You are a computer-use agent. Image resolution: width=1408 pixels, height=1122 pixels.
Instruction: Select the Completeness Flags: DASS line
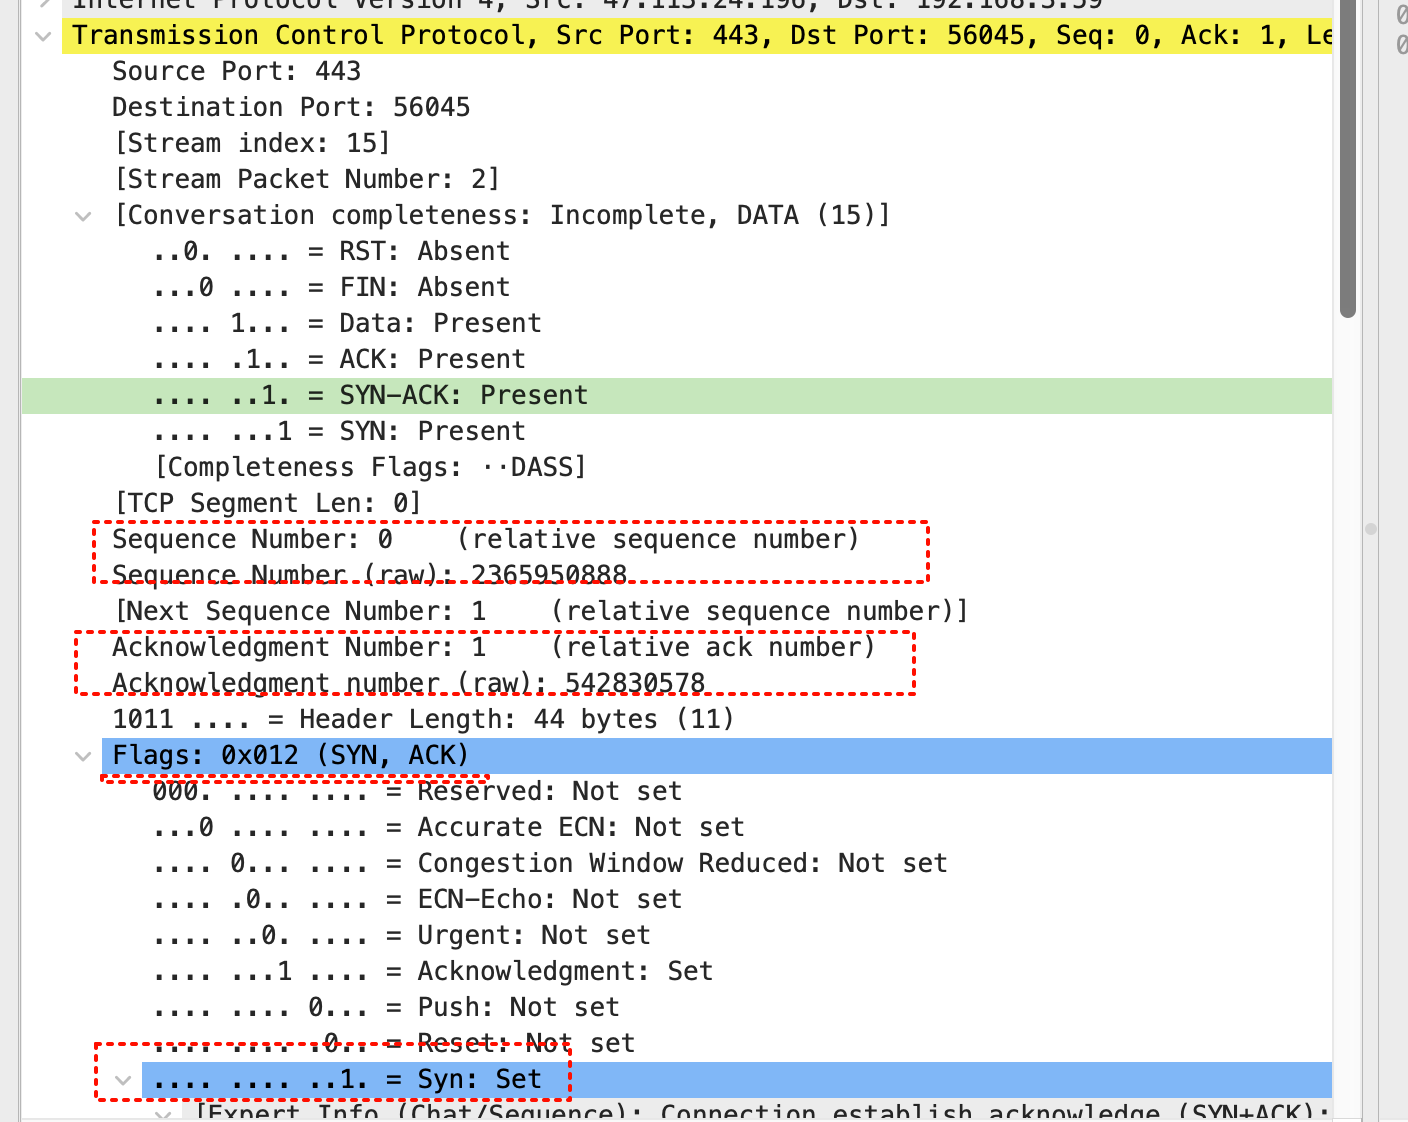370,468
